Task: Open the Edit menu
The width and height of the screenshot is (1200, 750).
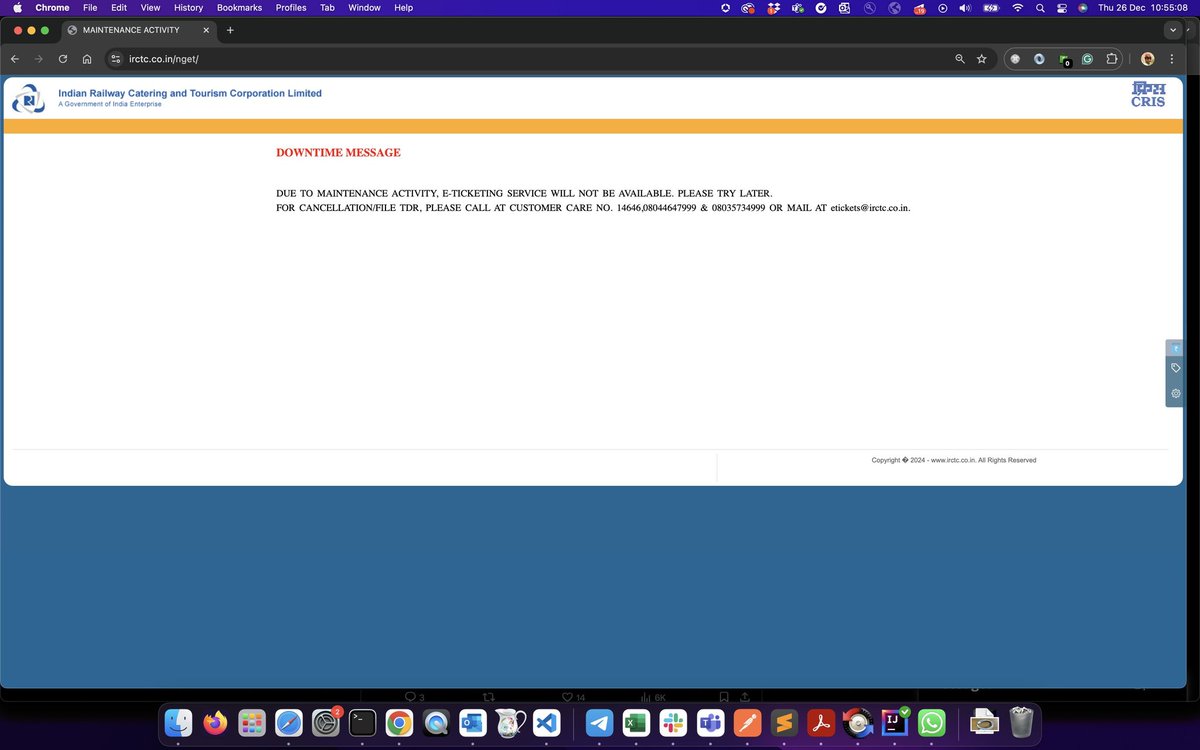Action: point(119,7)
